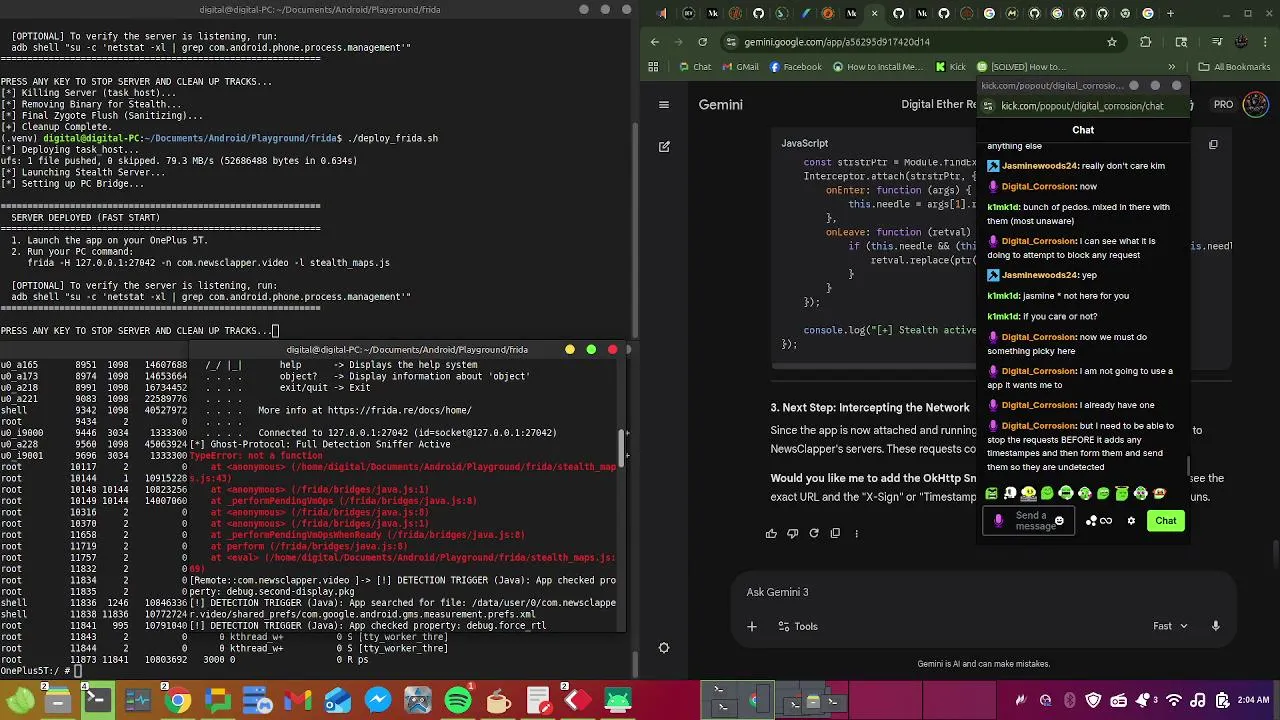Close the active Chrome tab

pyautogui.click(x=875, y=13)
